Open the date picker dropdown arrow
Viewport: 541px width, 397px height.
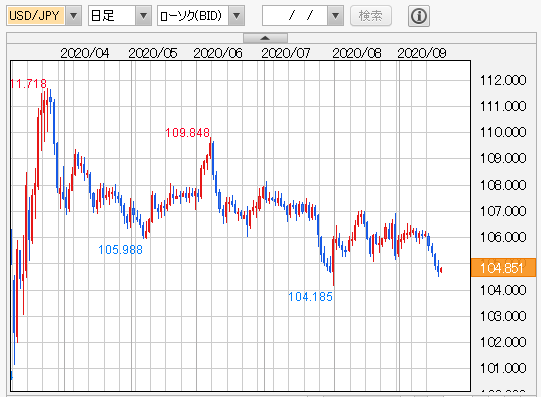[335, 16]
